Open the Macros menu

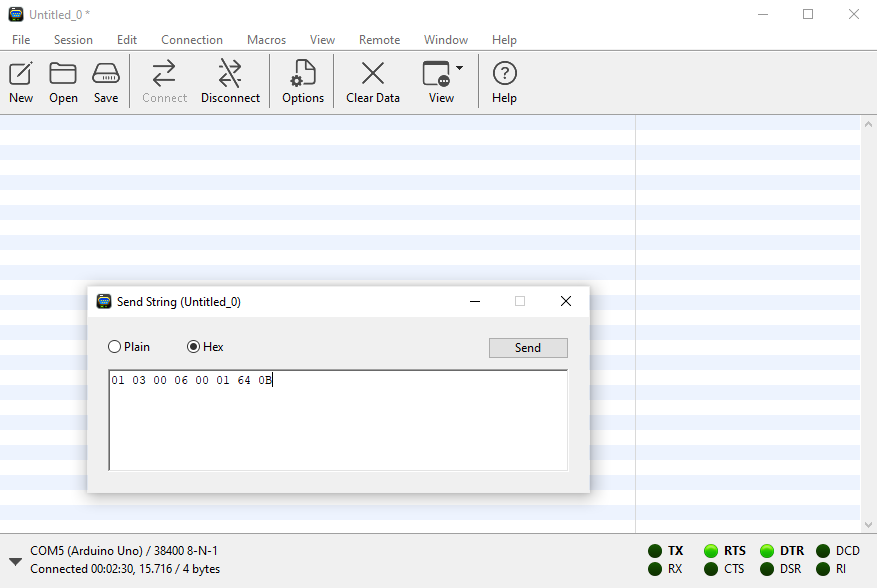tap(266, 40)
